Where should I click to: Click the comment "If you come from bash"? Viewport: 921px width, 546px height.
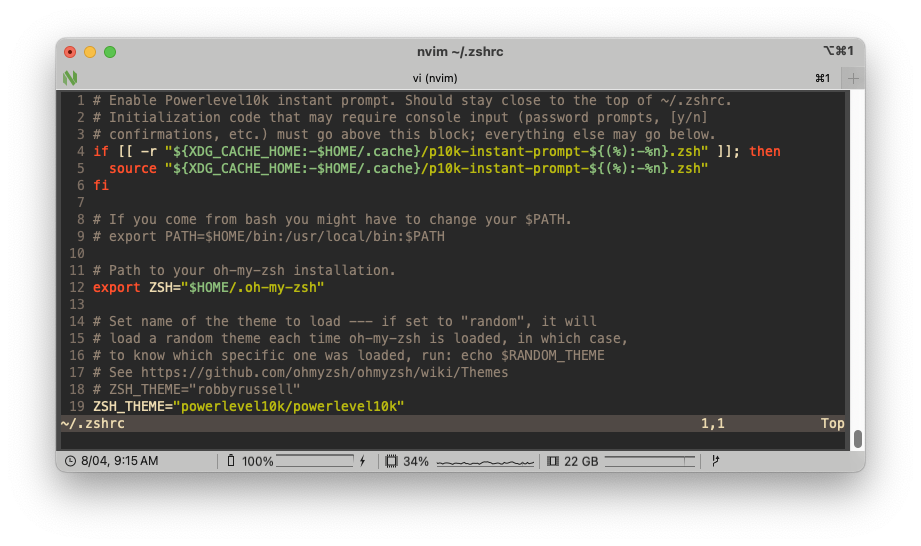[x=332, y=220]
